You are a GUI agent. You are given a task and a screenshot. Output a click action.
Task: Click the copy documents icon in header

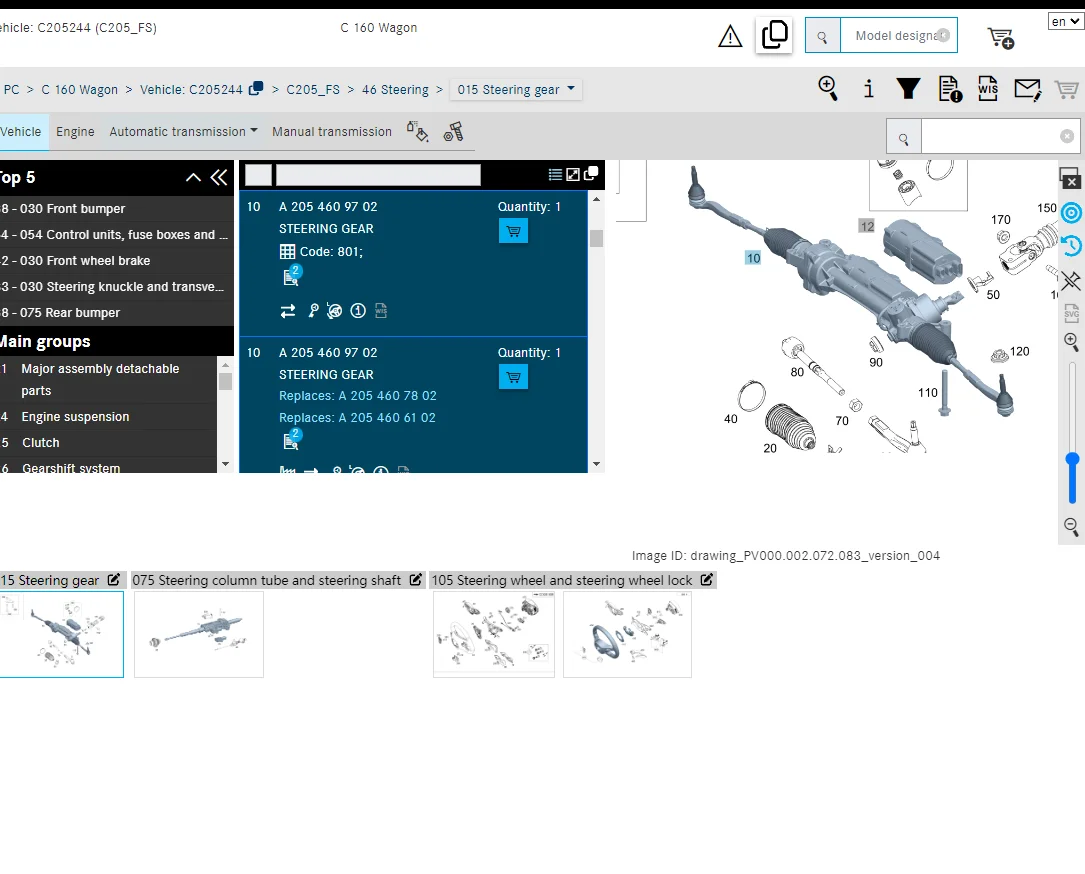click(774, 35)
